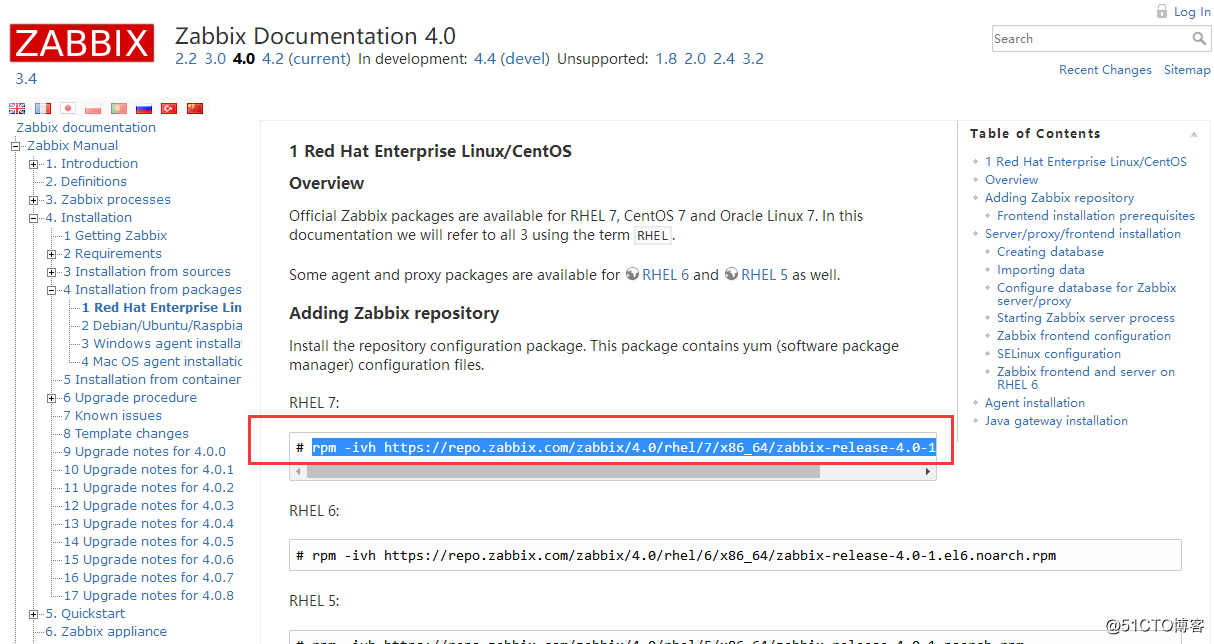Expand the 2 Requirements node
1214x644 pixels.
point(52,254)
